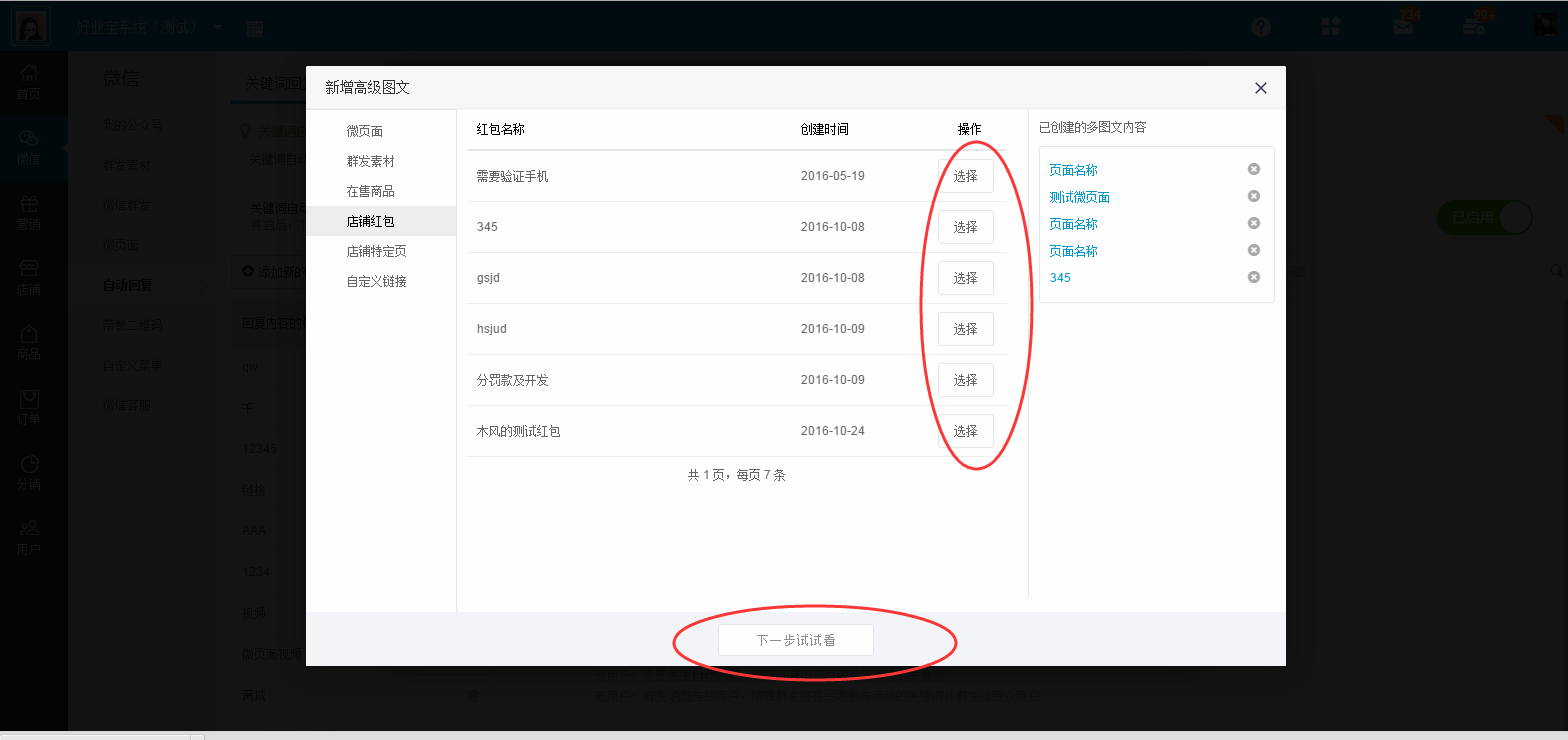Remove 测试微页面 from created content list
Viewport: 1568px width, 740px height.
[x=1254, y=197]
